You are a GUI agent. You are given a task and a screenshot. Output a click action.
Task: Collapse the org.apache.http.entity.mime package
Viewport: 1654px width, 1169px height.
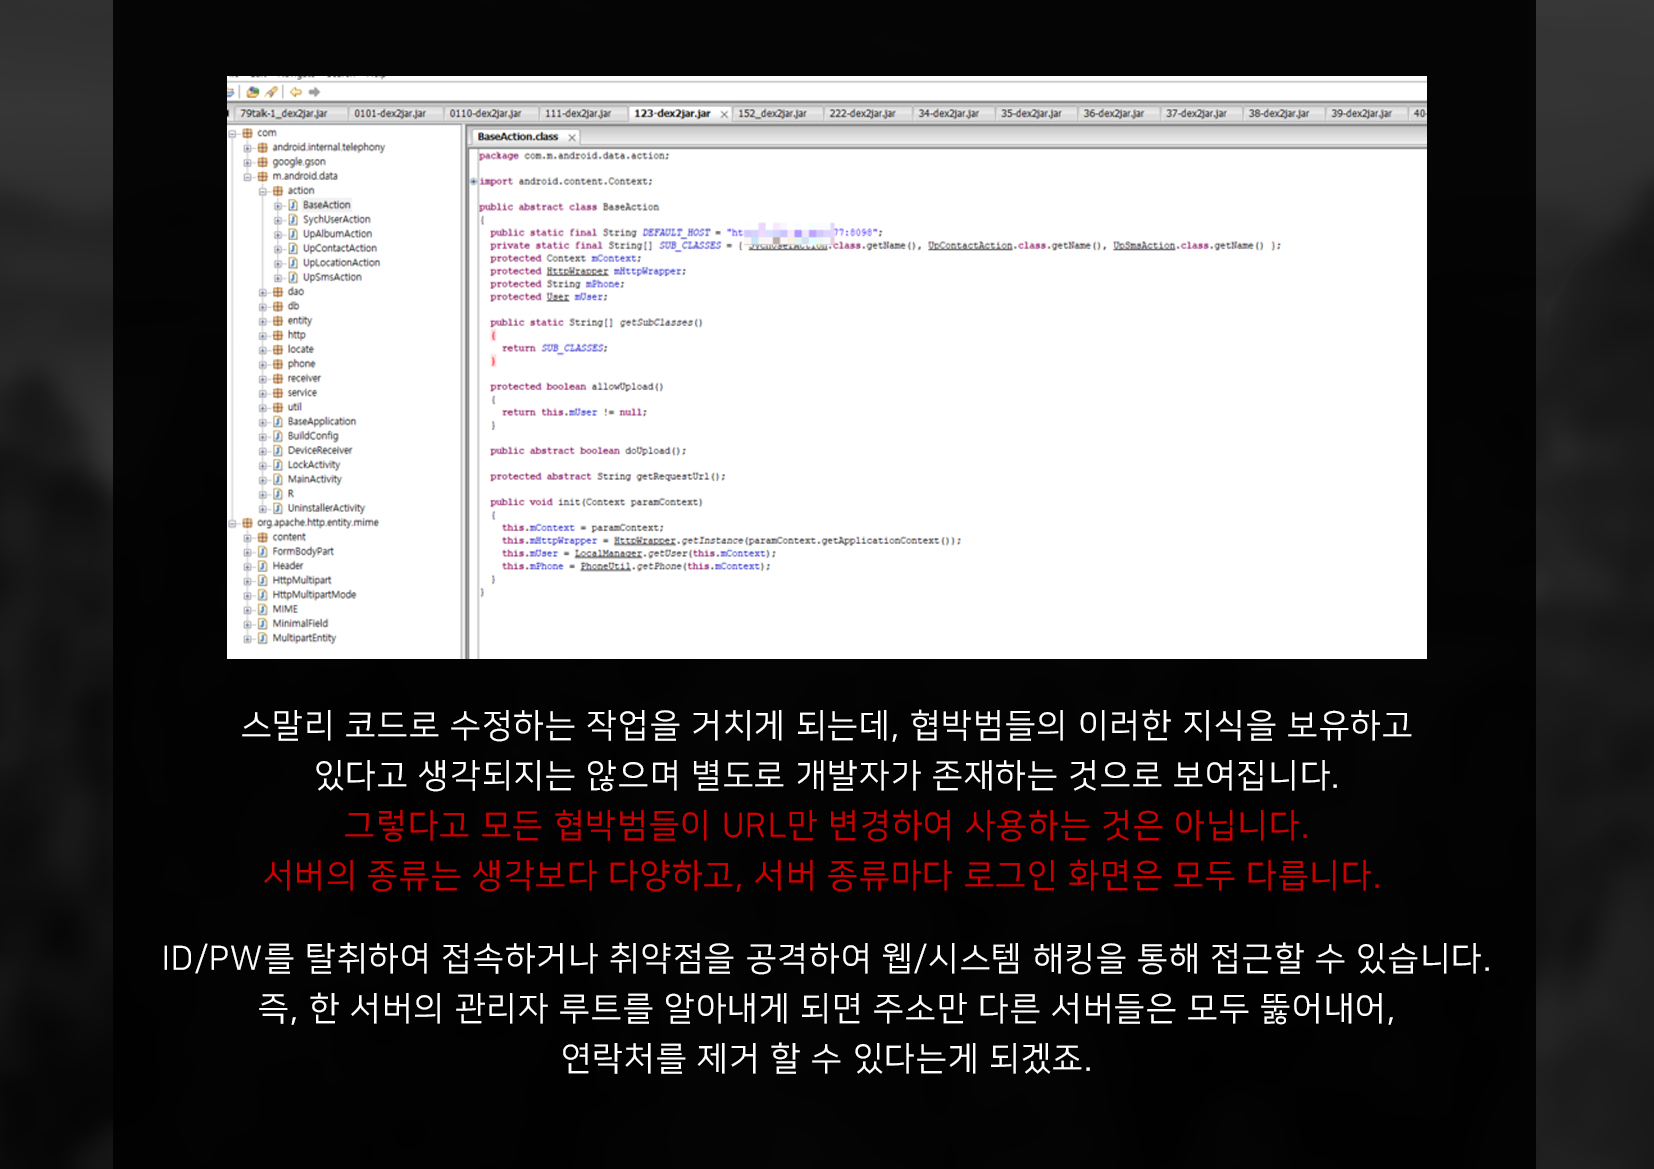coord(233,523)
